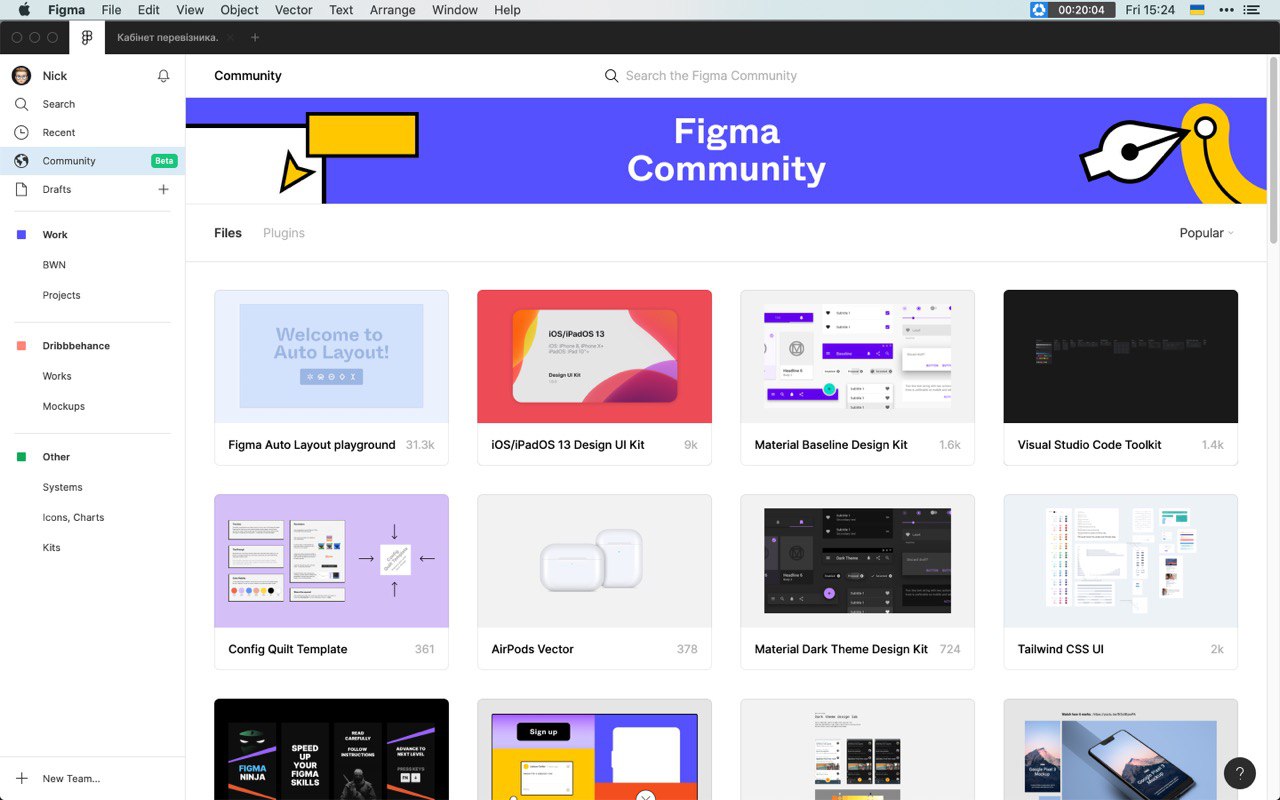The width and height of the screenshot is (1280, 800).
Task: Open Material Dark Theme Design Kit thumbnail
Action: pyautogui.click(x=857, y=561)
